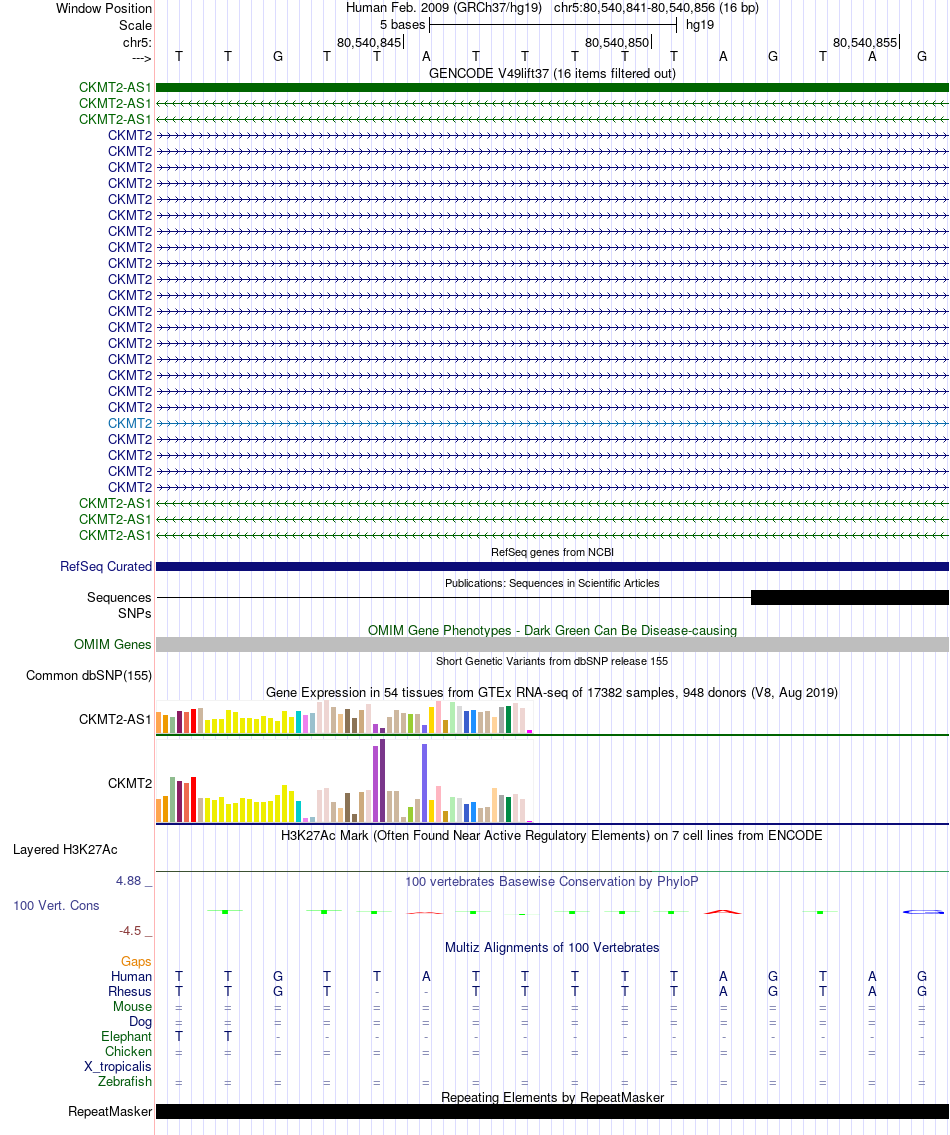Click the 80,540,845 ruler position

pos(369,43)
